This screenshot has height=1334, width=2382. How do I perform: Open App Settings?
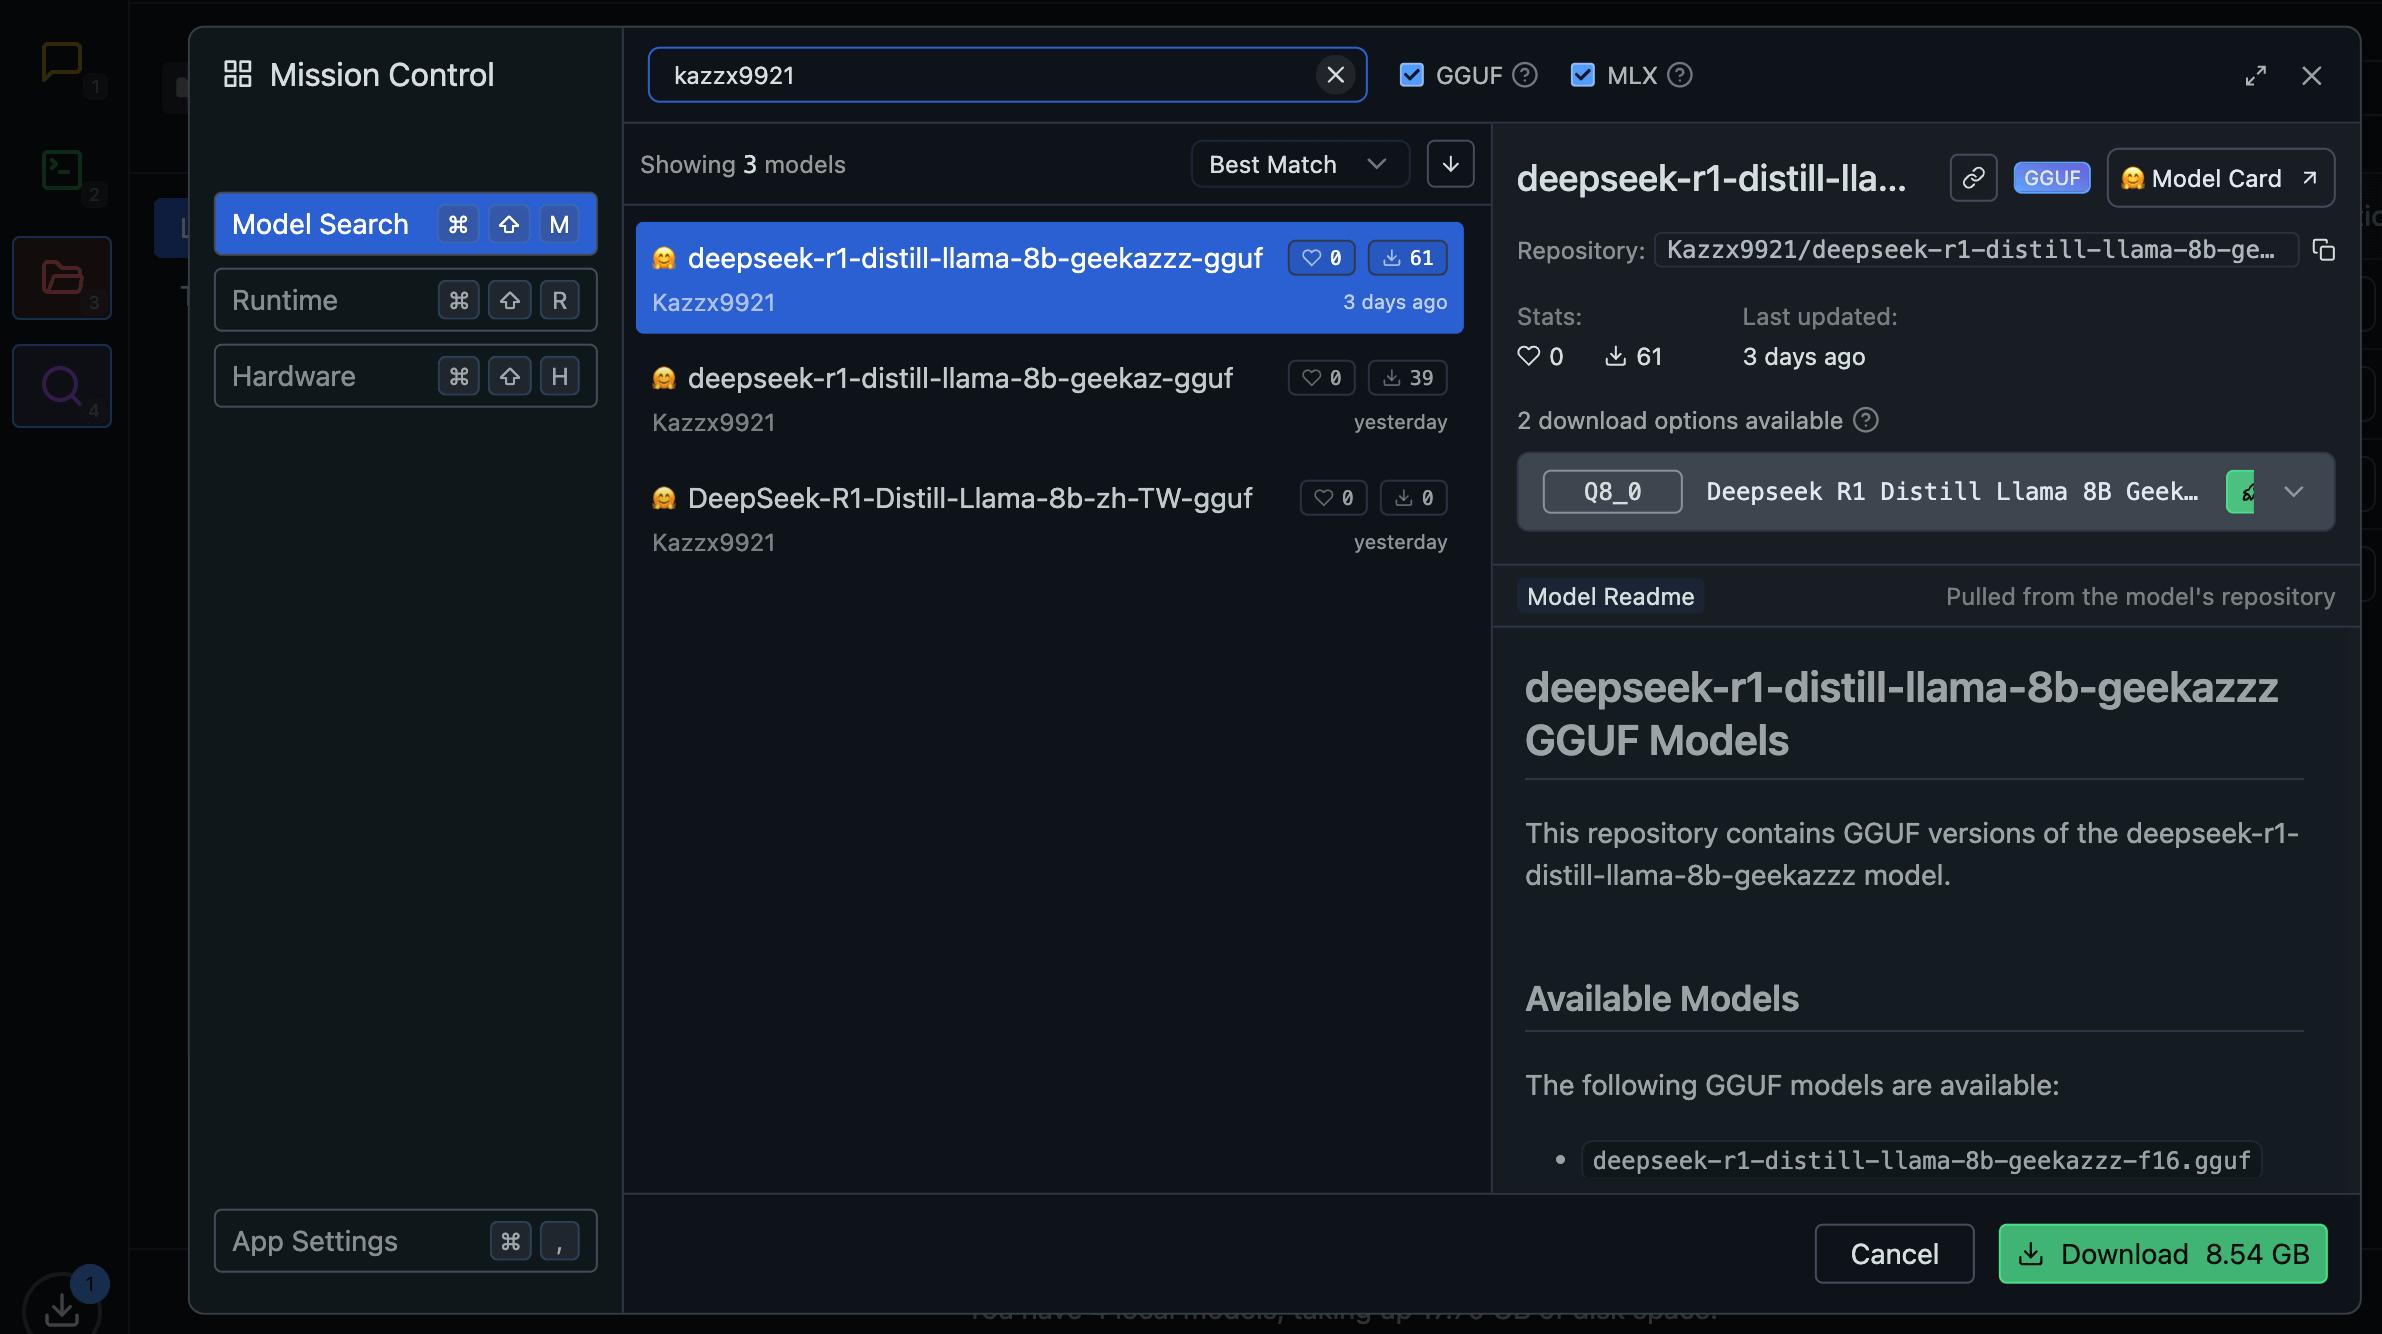coord(405,1241)
